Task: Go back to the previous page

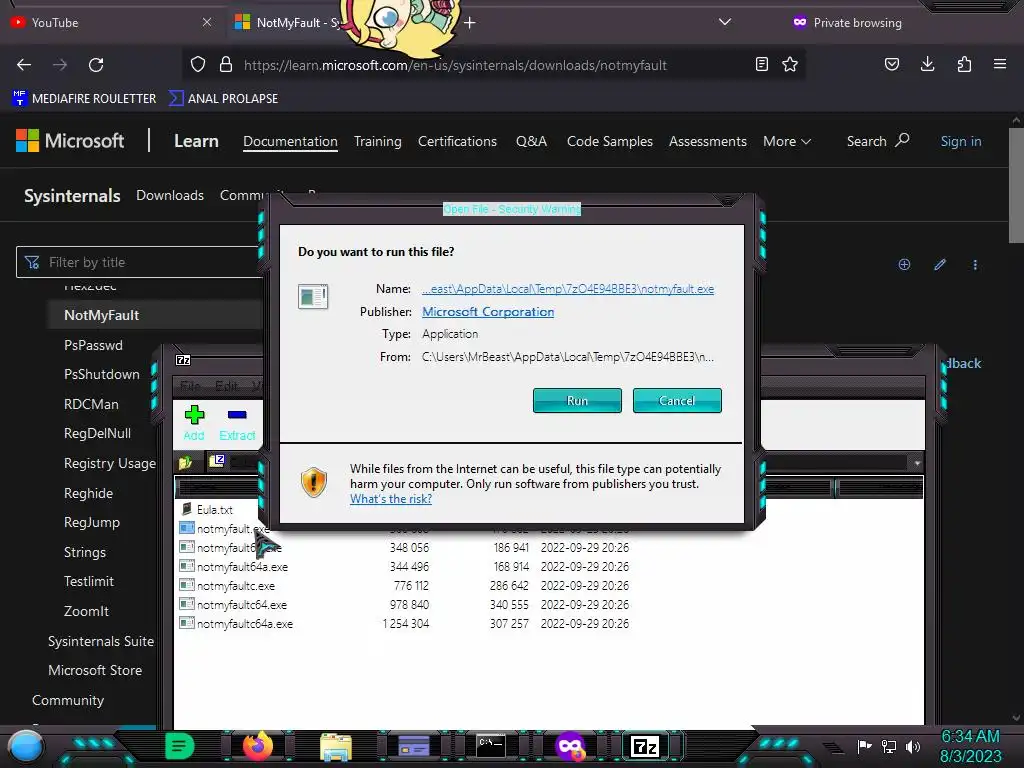Action: [24, 65]
